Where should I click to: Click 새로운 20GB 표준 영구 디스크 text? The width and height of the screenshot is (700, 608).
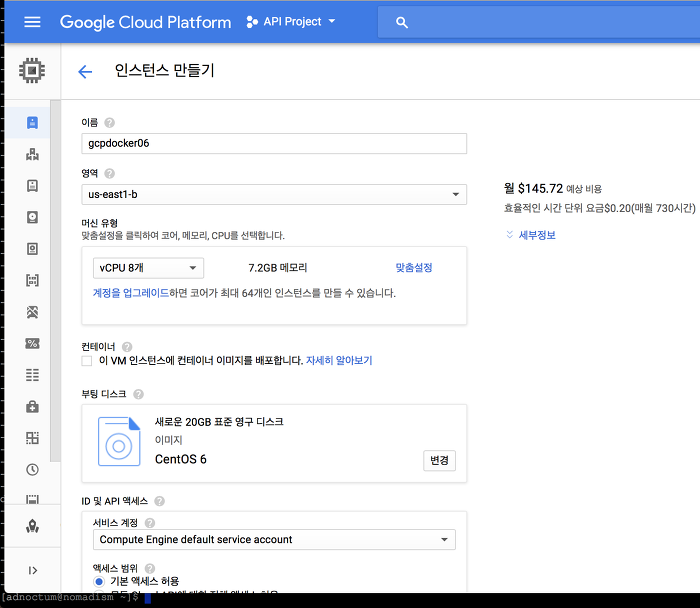219,422
